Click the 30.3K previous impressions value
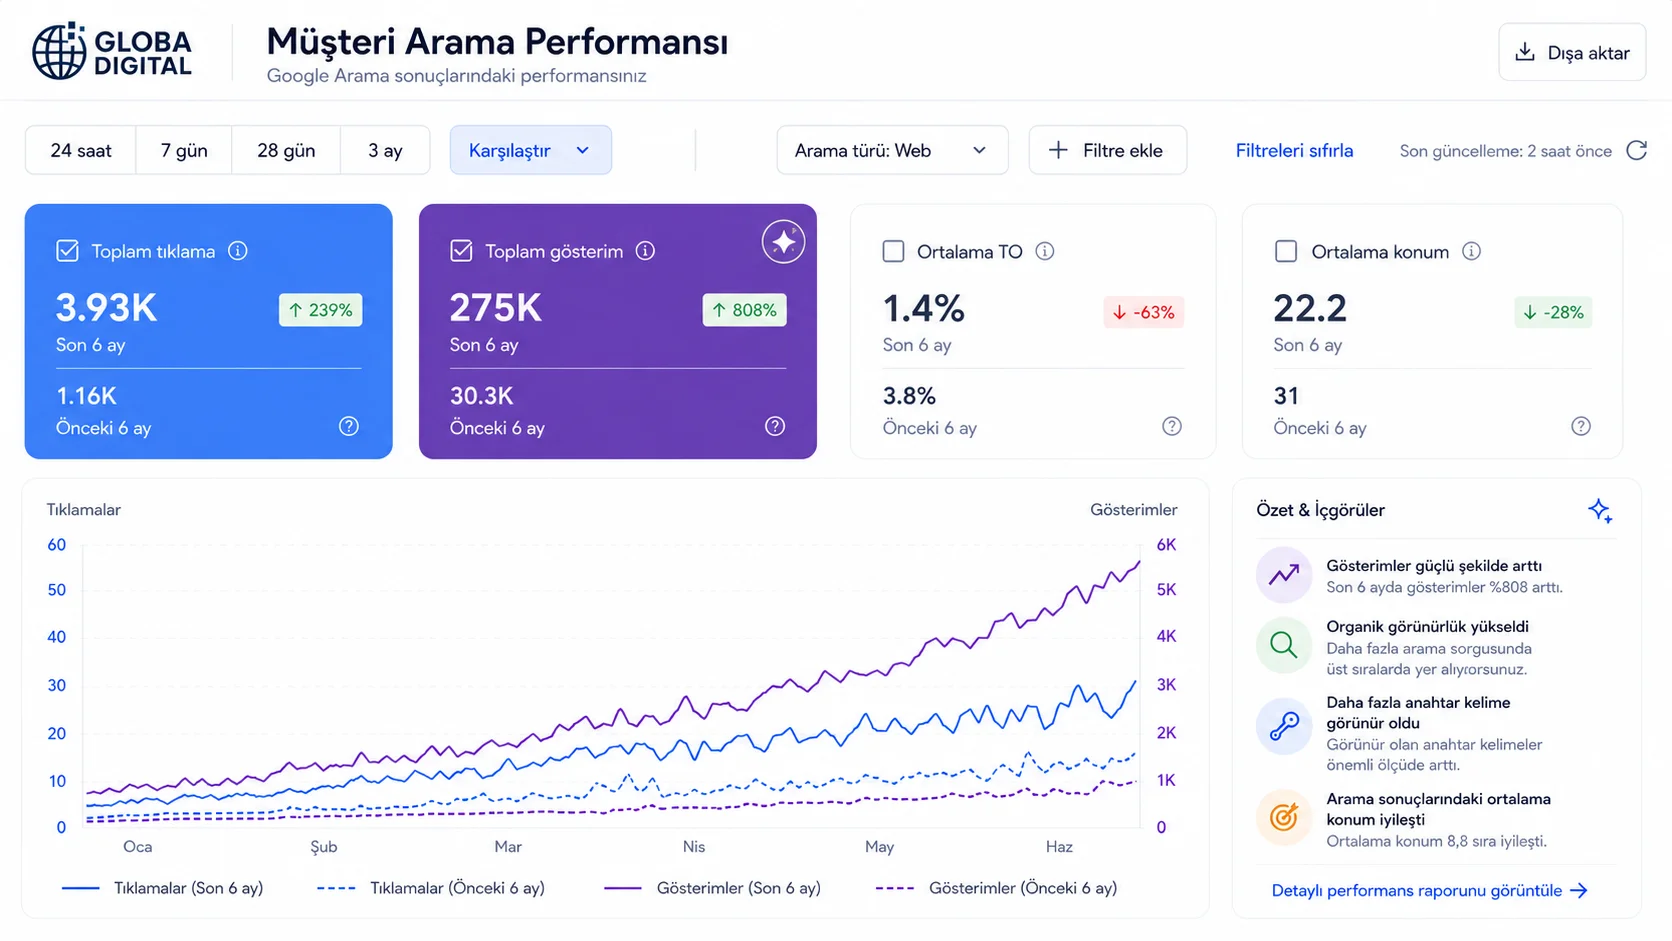Screen dimensions: 1672x941 coord(482,396)
